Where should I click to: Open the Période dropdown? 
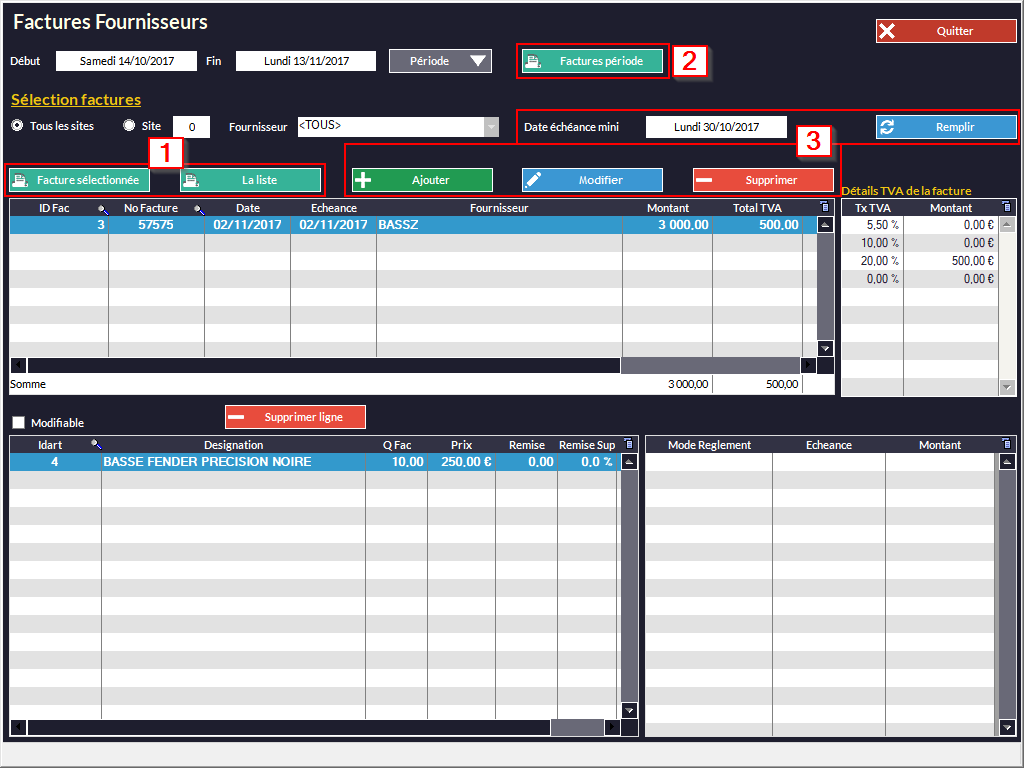(x=440, y=61)
